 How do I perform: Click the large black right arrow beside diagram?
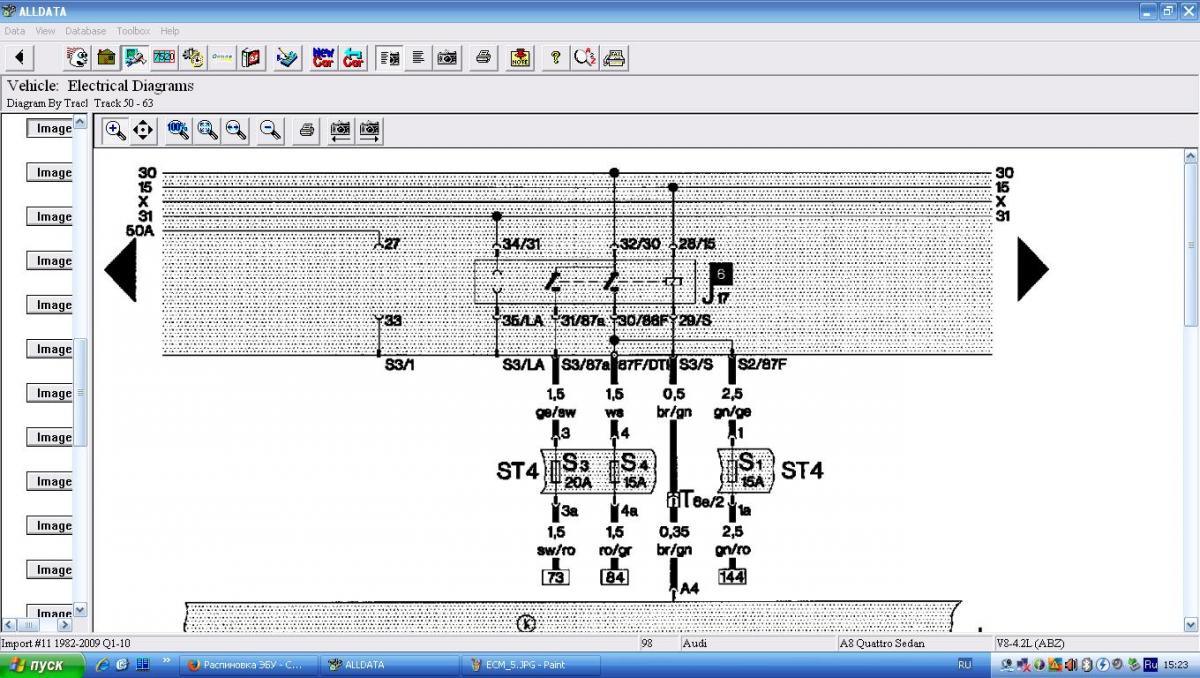point(1031,269)
